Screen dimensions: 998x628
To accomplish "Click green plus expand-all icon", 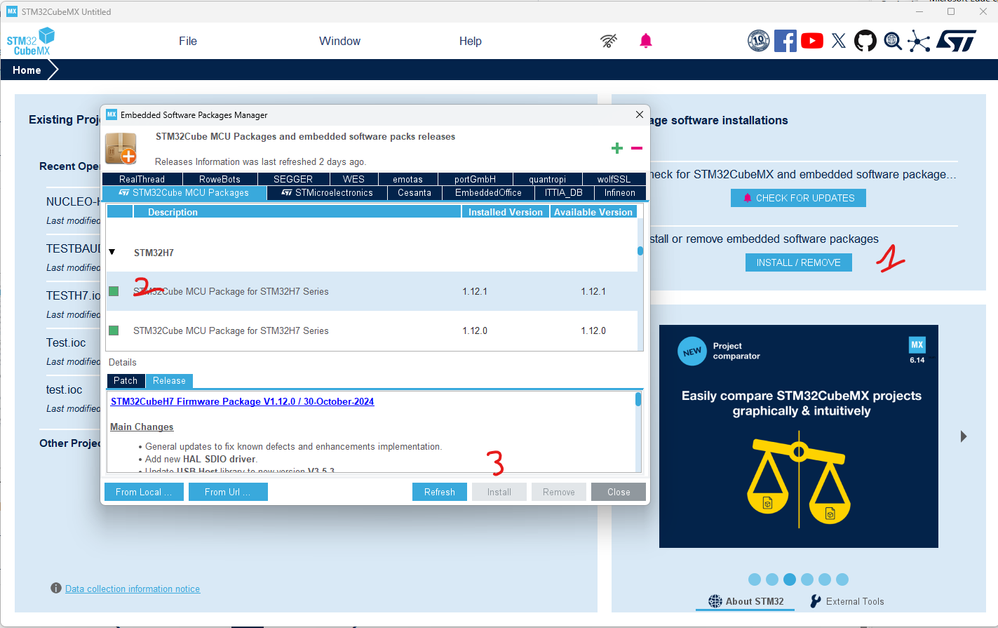I will click(x=617, y=148).
